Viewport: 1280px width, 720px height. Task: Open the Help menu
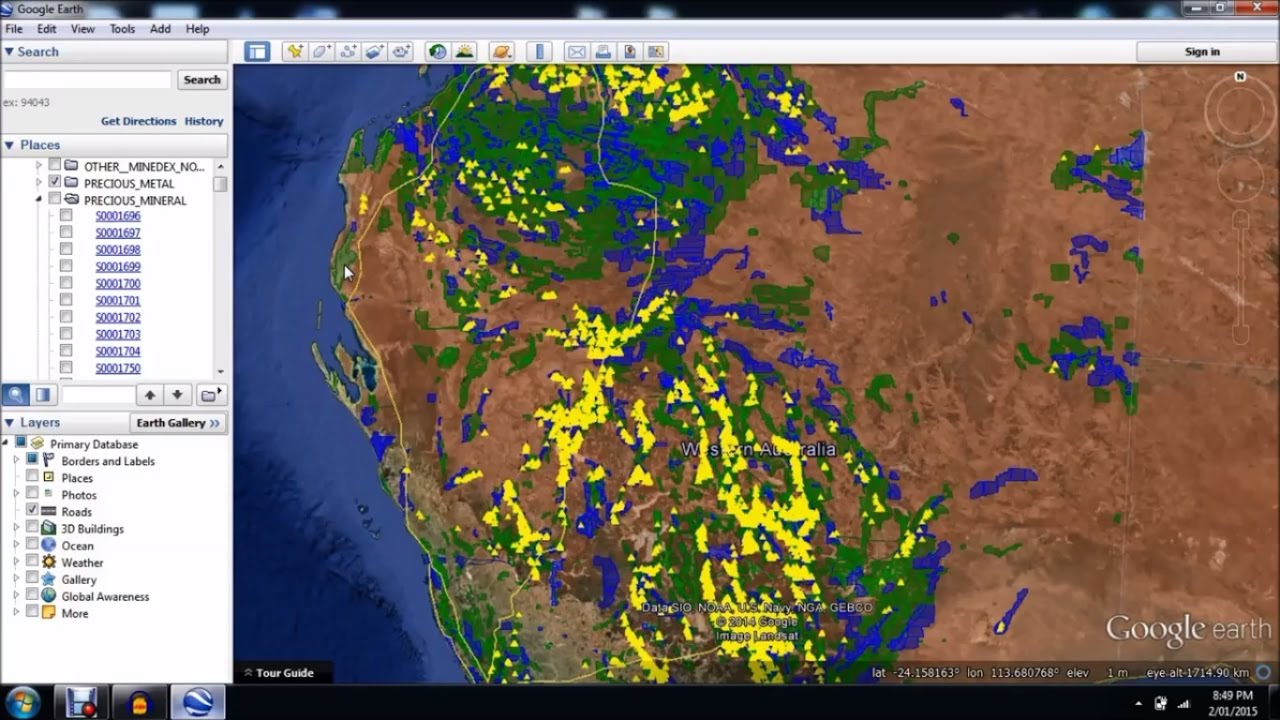[197, 29]
